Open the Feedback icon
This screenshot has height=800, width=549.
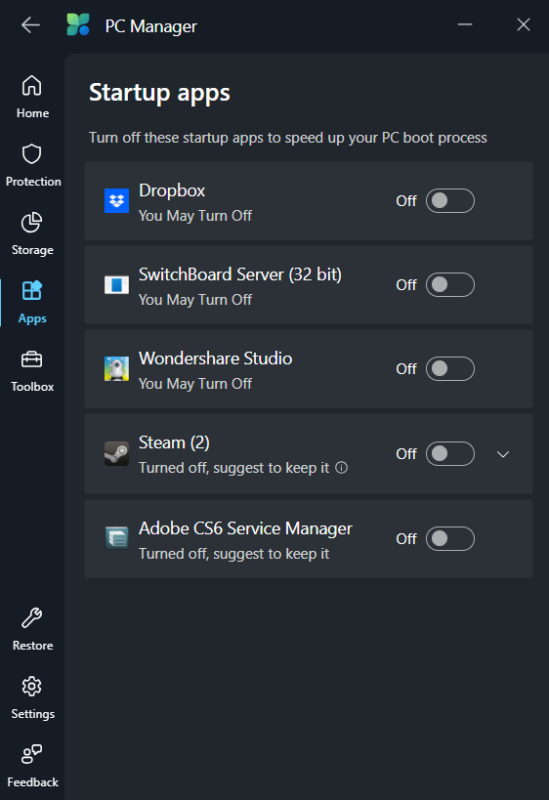coord(32,754)
